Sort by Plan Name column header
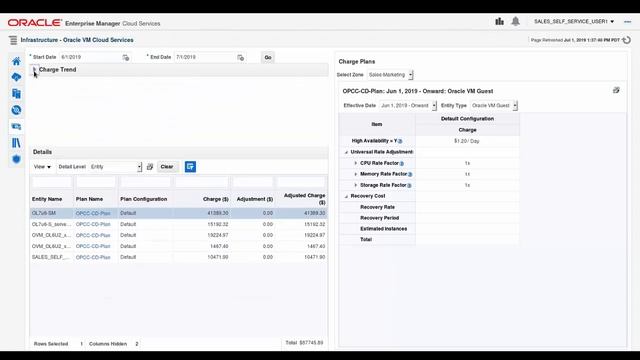This screenshot has height=360, width=640. pyautogui.click(x=89, y=199)
